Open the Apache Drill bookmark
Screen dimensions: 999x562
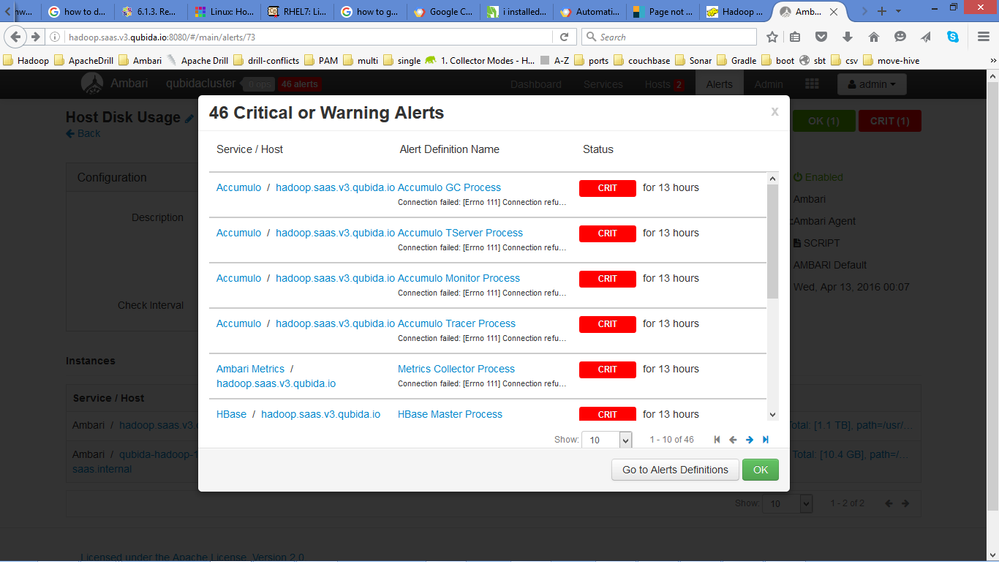pyautogui.click(x=198, y=61)
